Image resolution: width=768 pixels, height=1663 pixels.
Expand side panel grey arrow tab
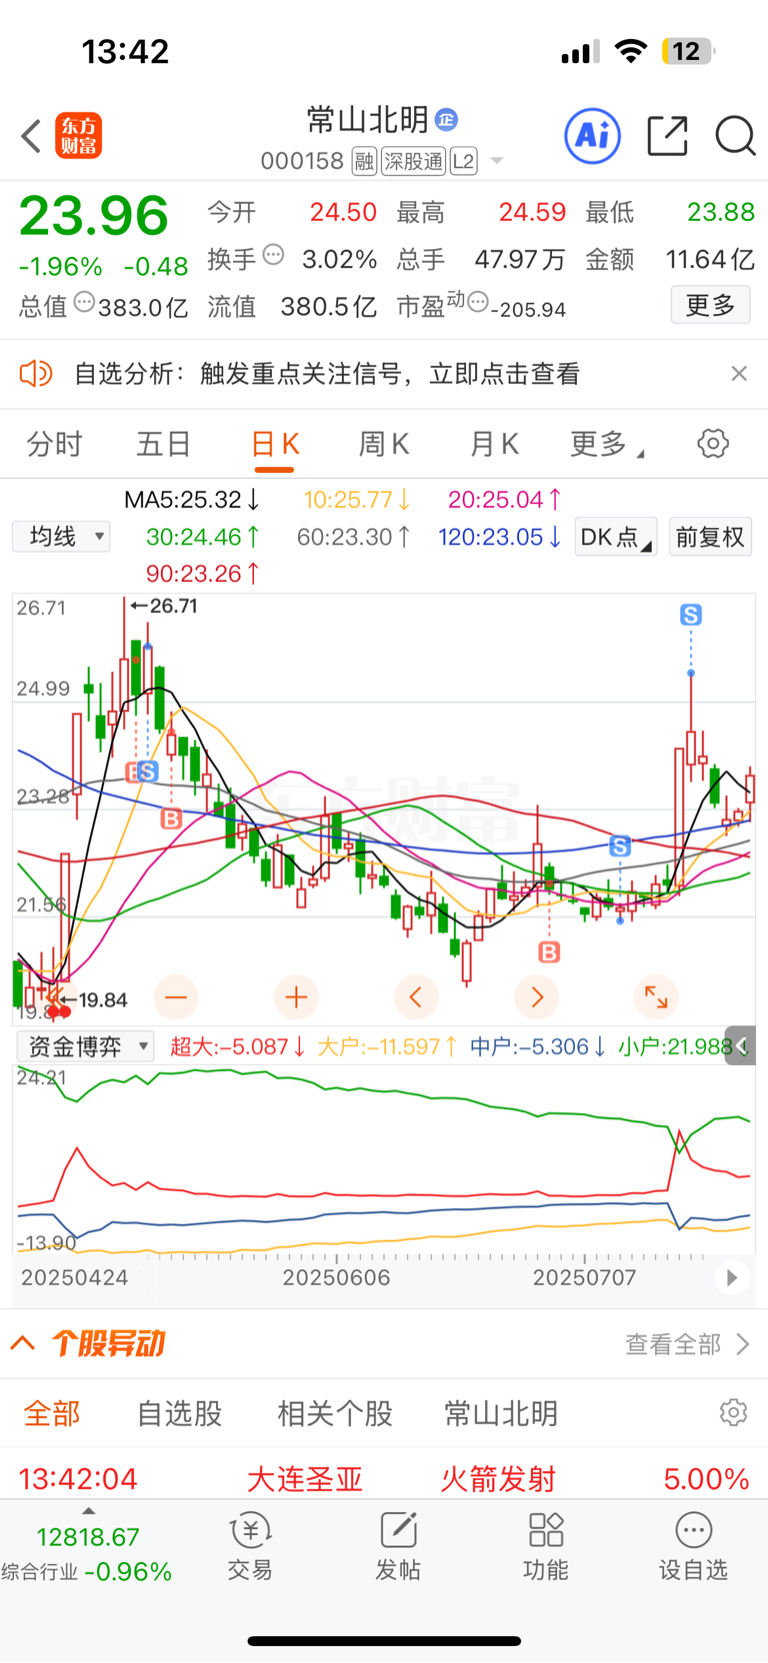[x=741, y=1046]
